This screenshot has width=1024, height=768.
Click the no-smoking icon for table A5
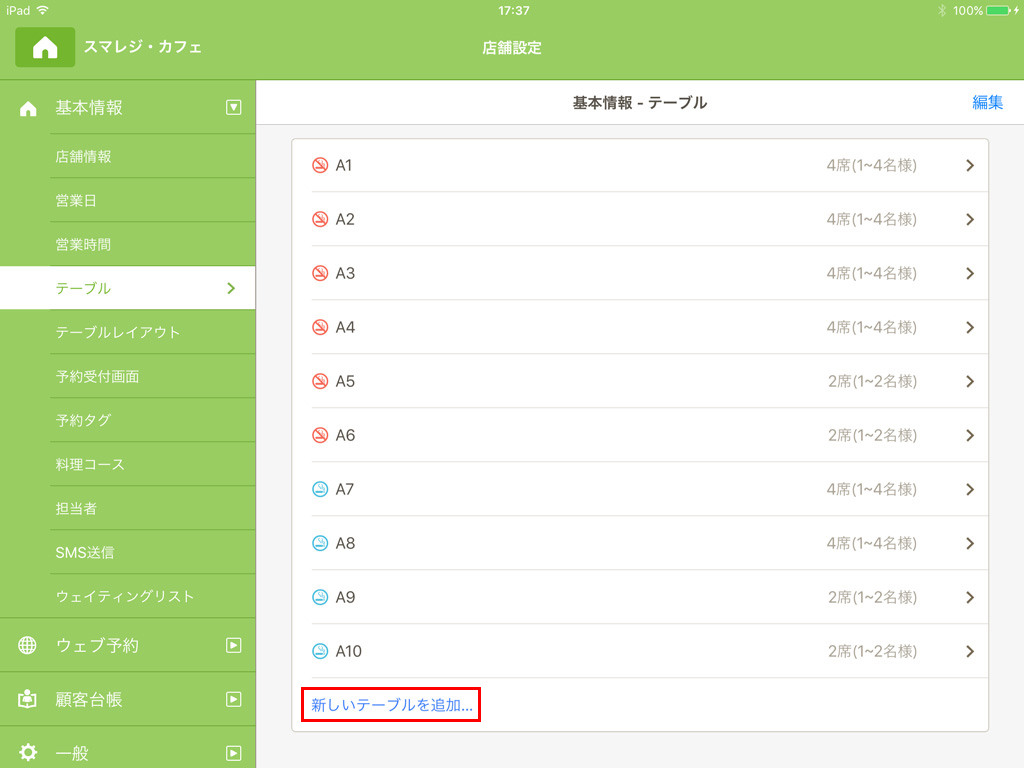320,381
